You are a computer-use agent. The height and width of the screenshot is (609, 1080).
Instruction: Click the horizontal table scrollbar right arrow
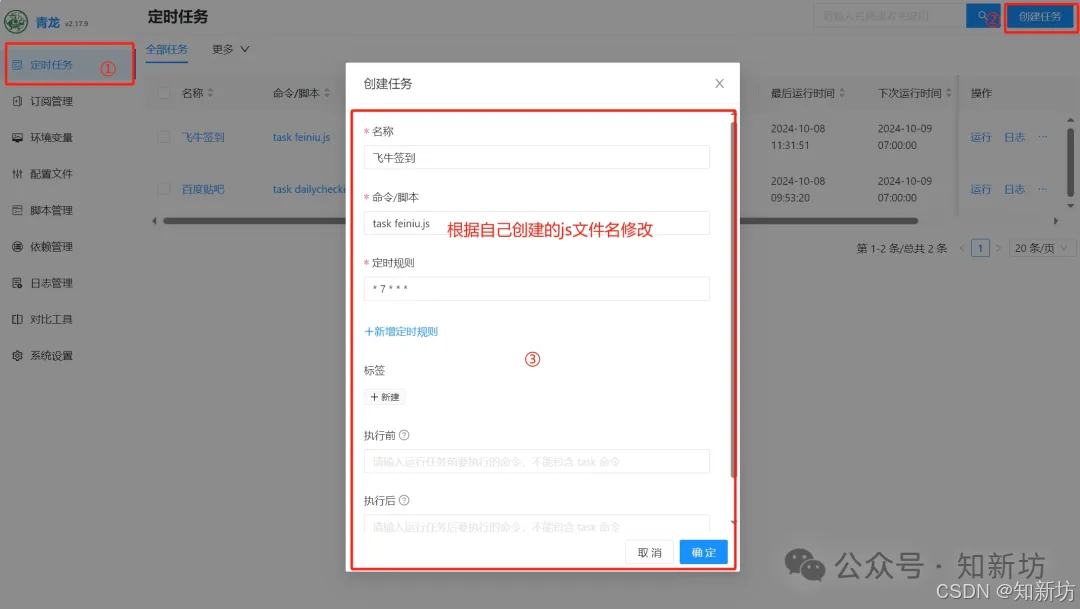point(1056,221)
